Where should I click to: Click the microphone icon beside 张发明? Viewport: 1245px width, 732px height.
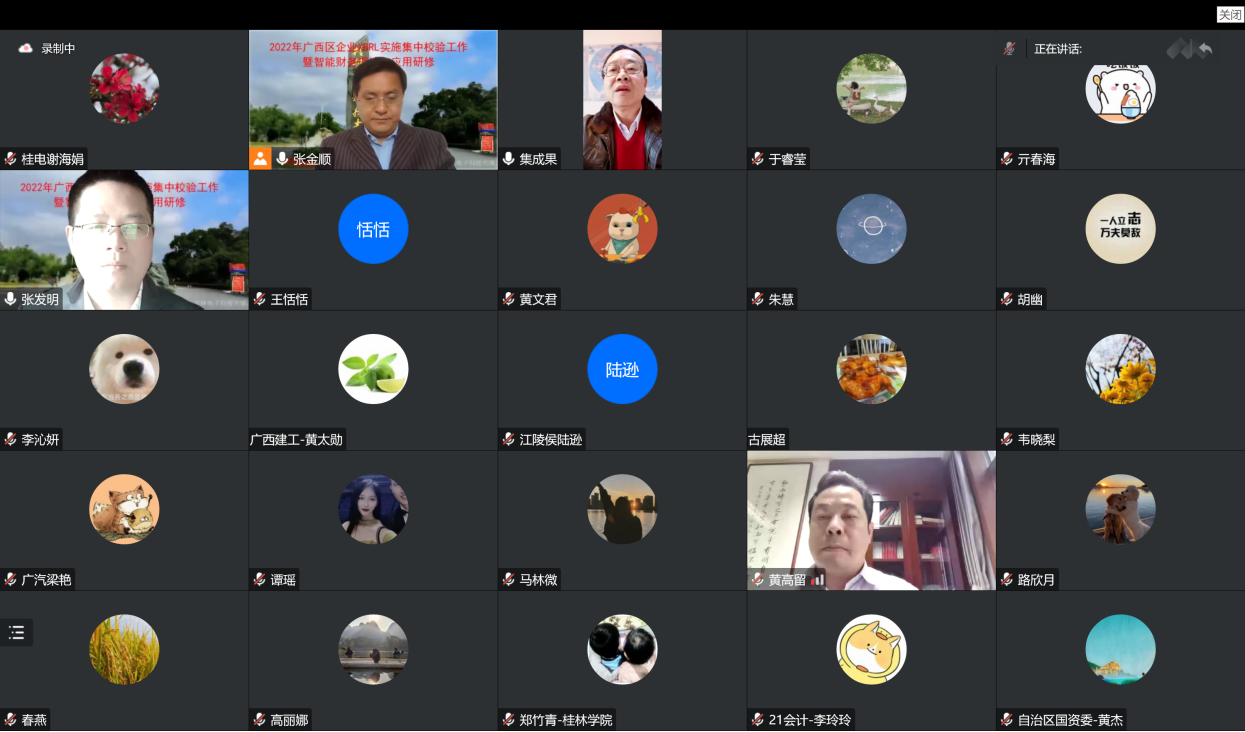click(11, 299)
